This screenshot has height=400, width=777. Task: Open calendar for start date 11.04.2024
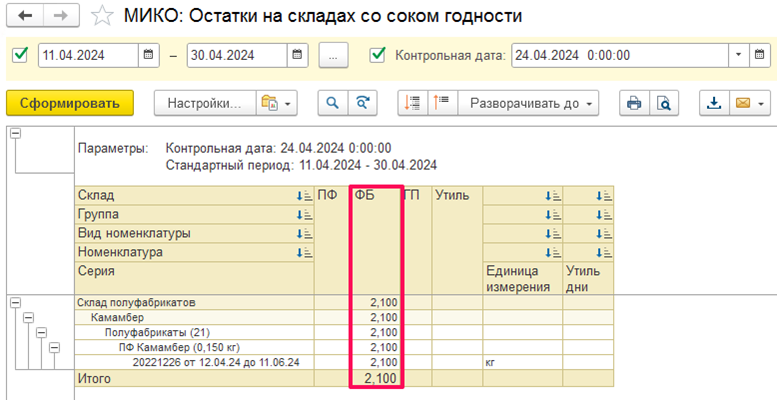click(148, 55)
